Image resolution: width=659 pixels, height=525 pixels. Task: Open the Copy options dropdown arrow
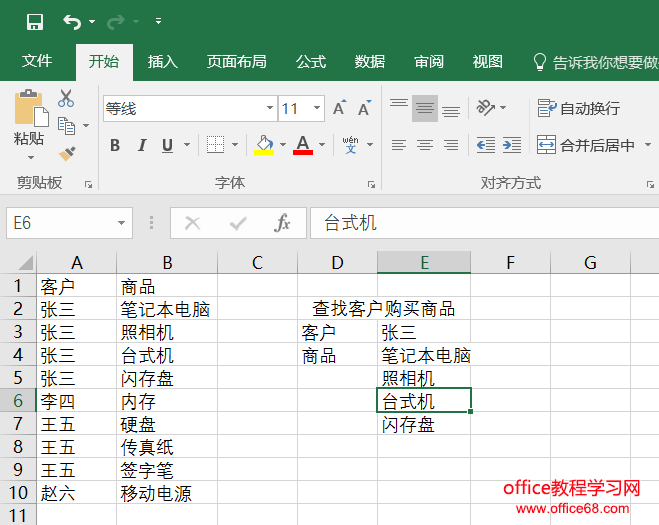click(86, 125)
